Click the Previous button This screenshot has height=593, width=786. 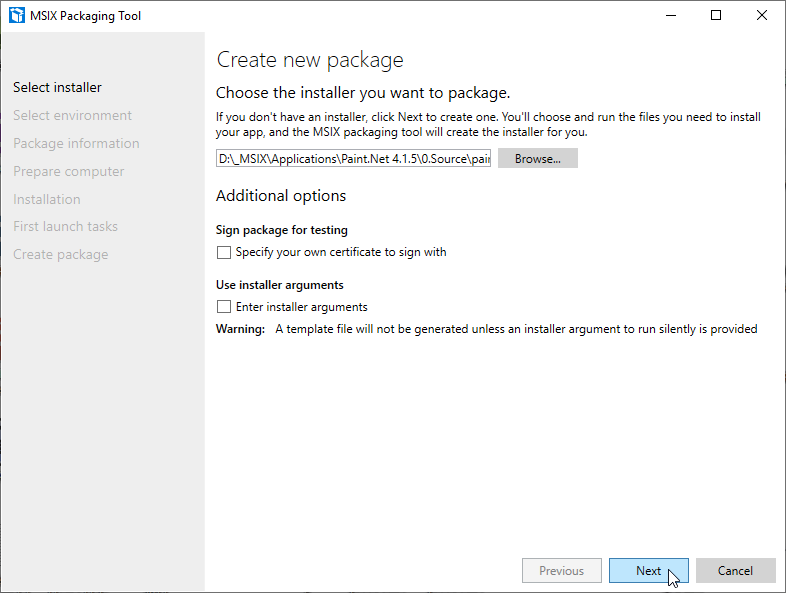[561, 571]
